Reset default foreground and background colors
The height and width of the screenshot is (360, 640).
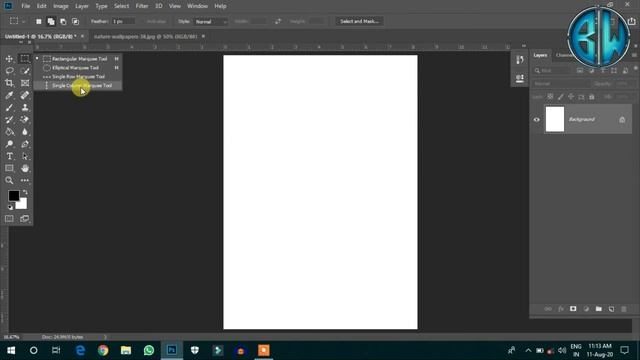pos(10,207)
